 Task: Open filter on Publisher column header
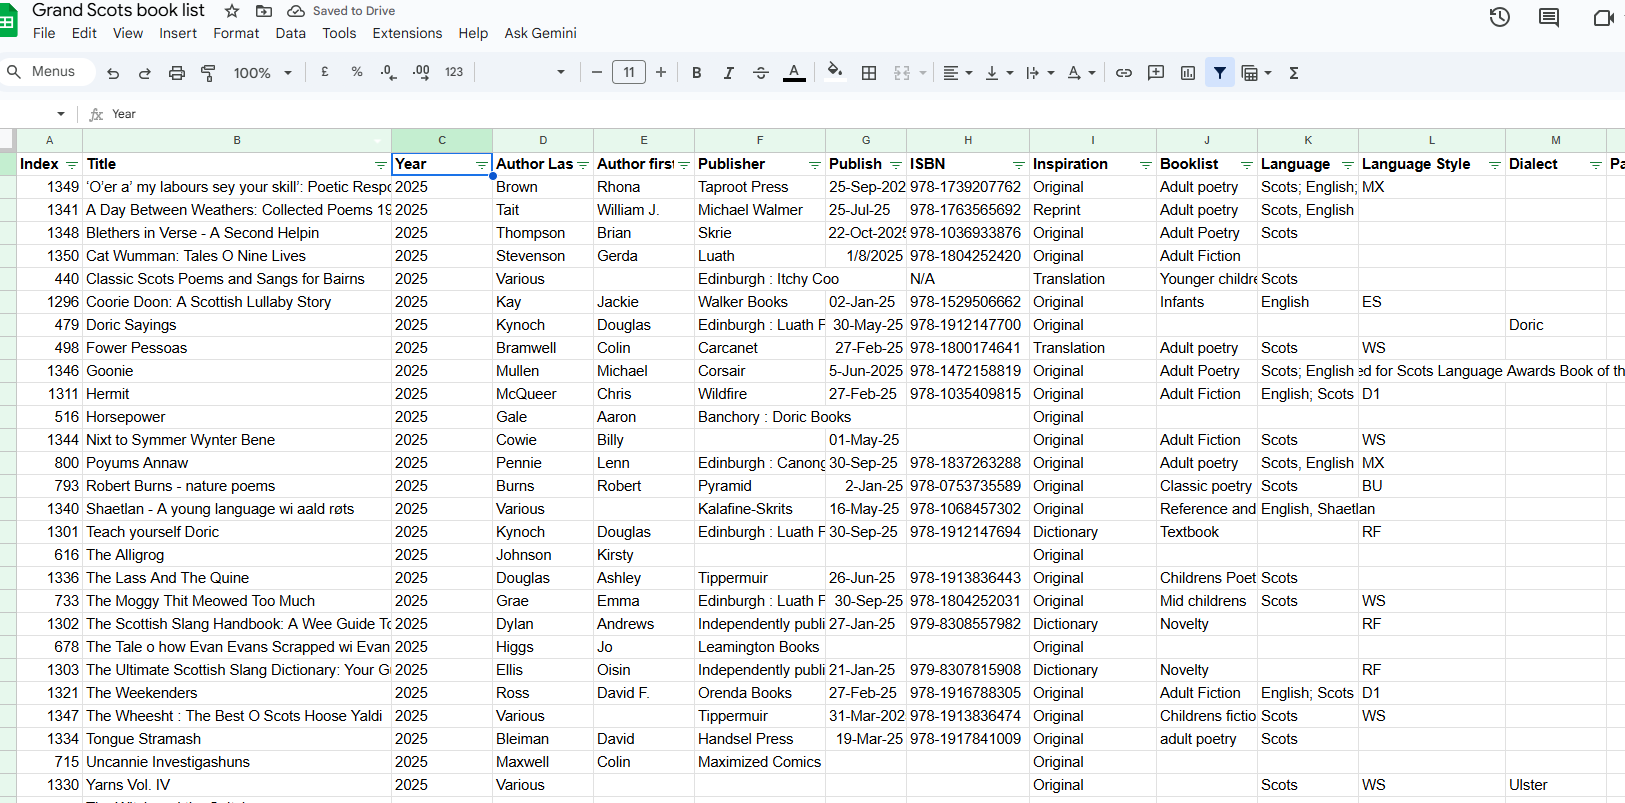click(x=814, y=165)
